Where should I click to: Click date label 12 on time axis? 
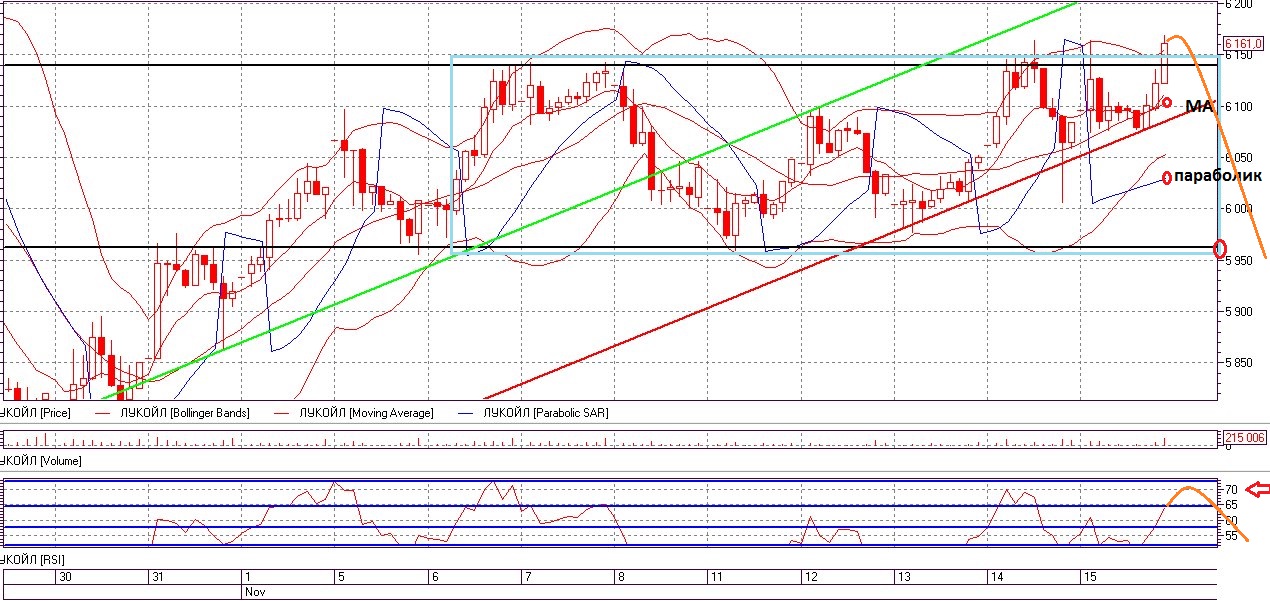pos(809,577)
